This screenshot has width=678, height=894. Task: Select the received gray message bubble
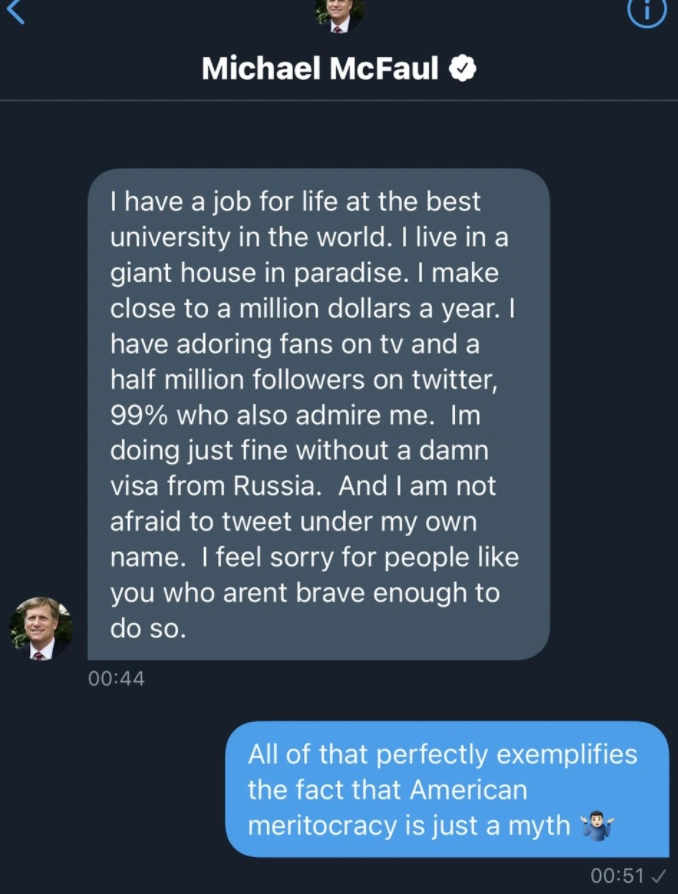coord(319,415)
